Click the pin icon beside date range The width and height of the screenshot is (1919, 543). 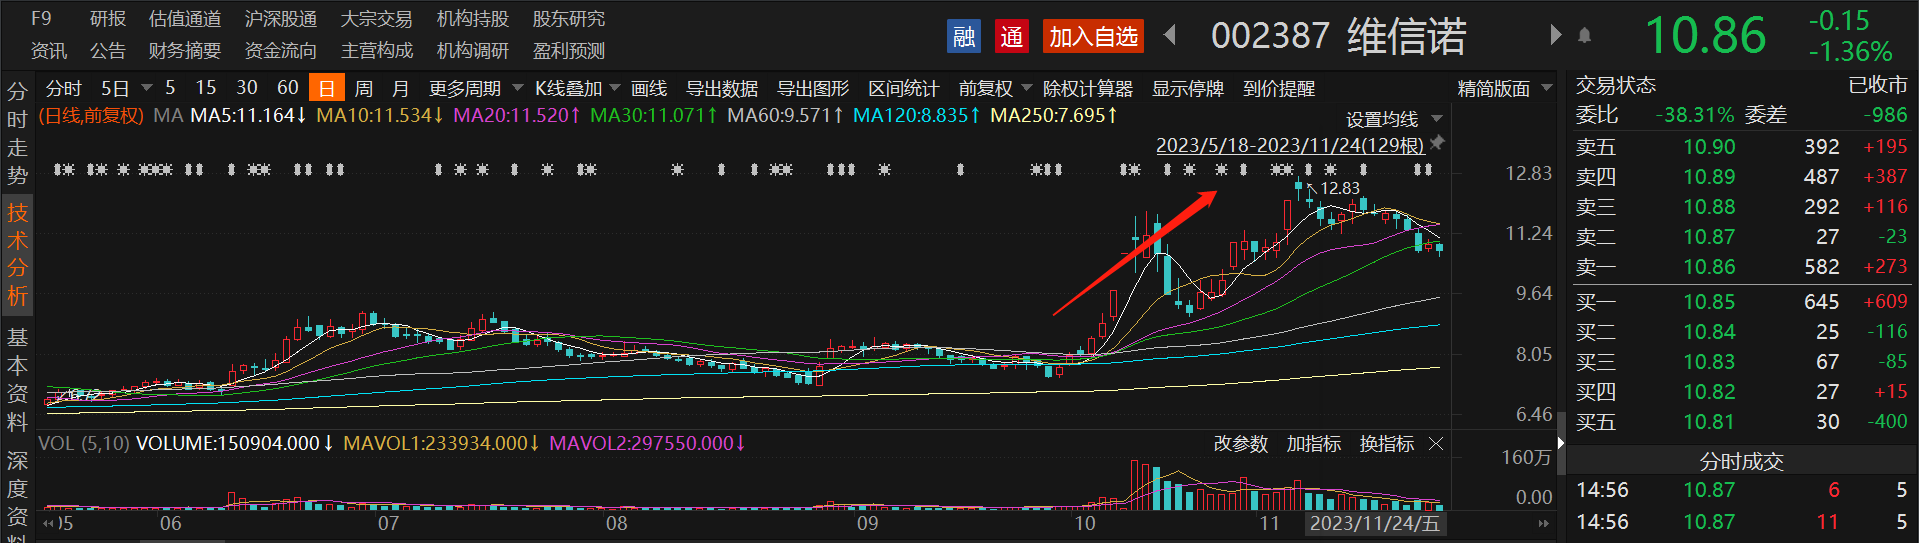click(x=1437, y=144)
